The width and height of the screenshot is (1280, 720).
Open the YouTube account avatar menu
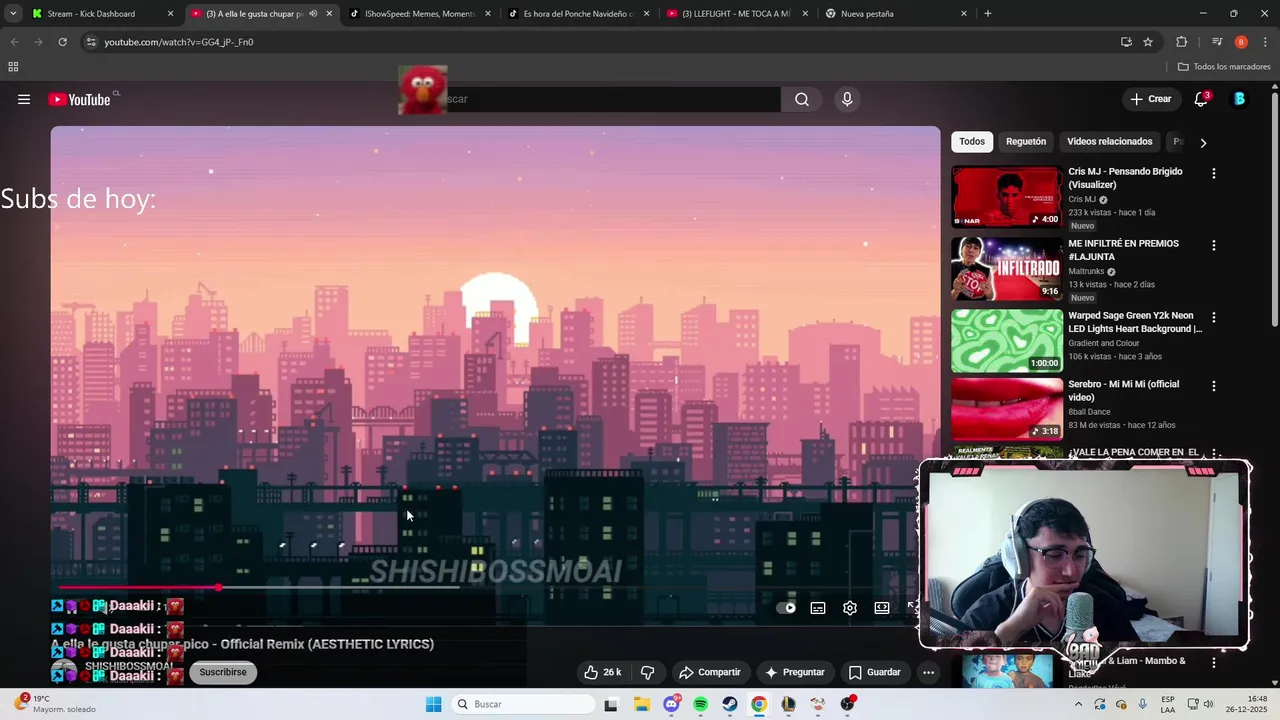pos(1239,99)
